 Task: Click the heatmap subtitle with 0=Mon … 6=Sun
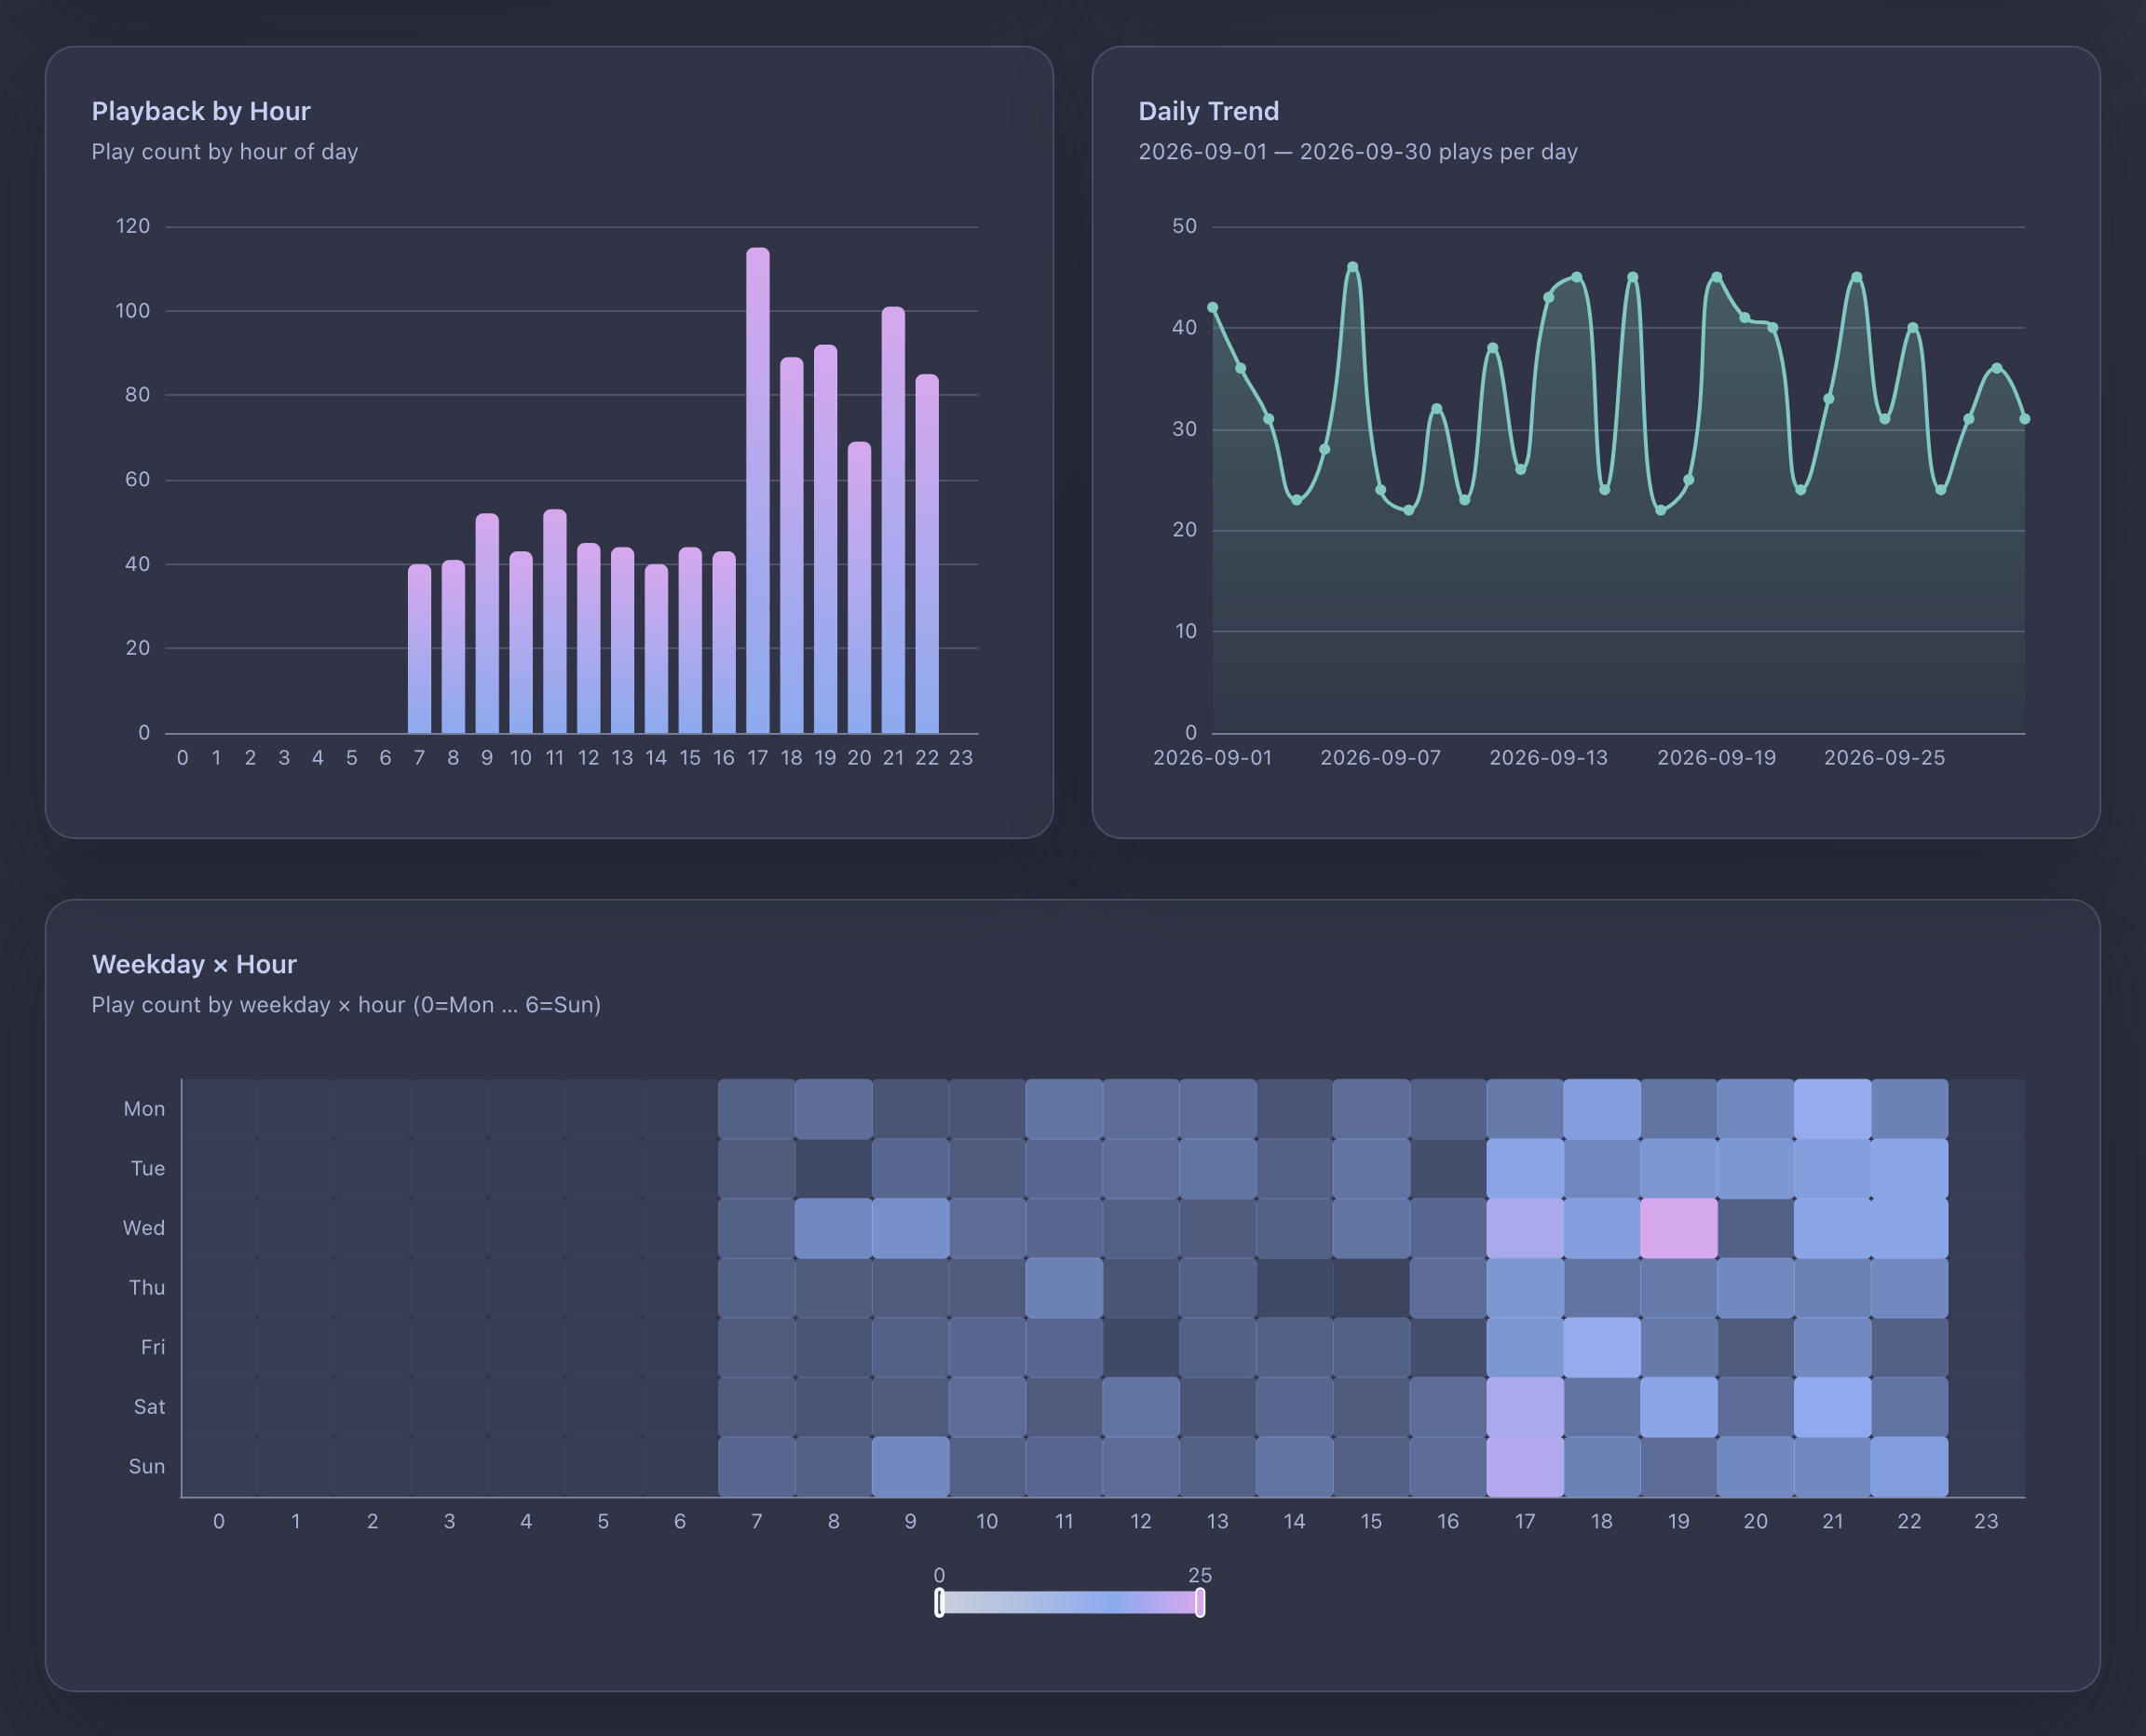point(346,1005)
